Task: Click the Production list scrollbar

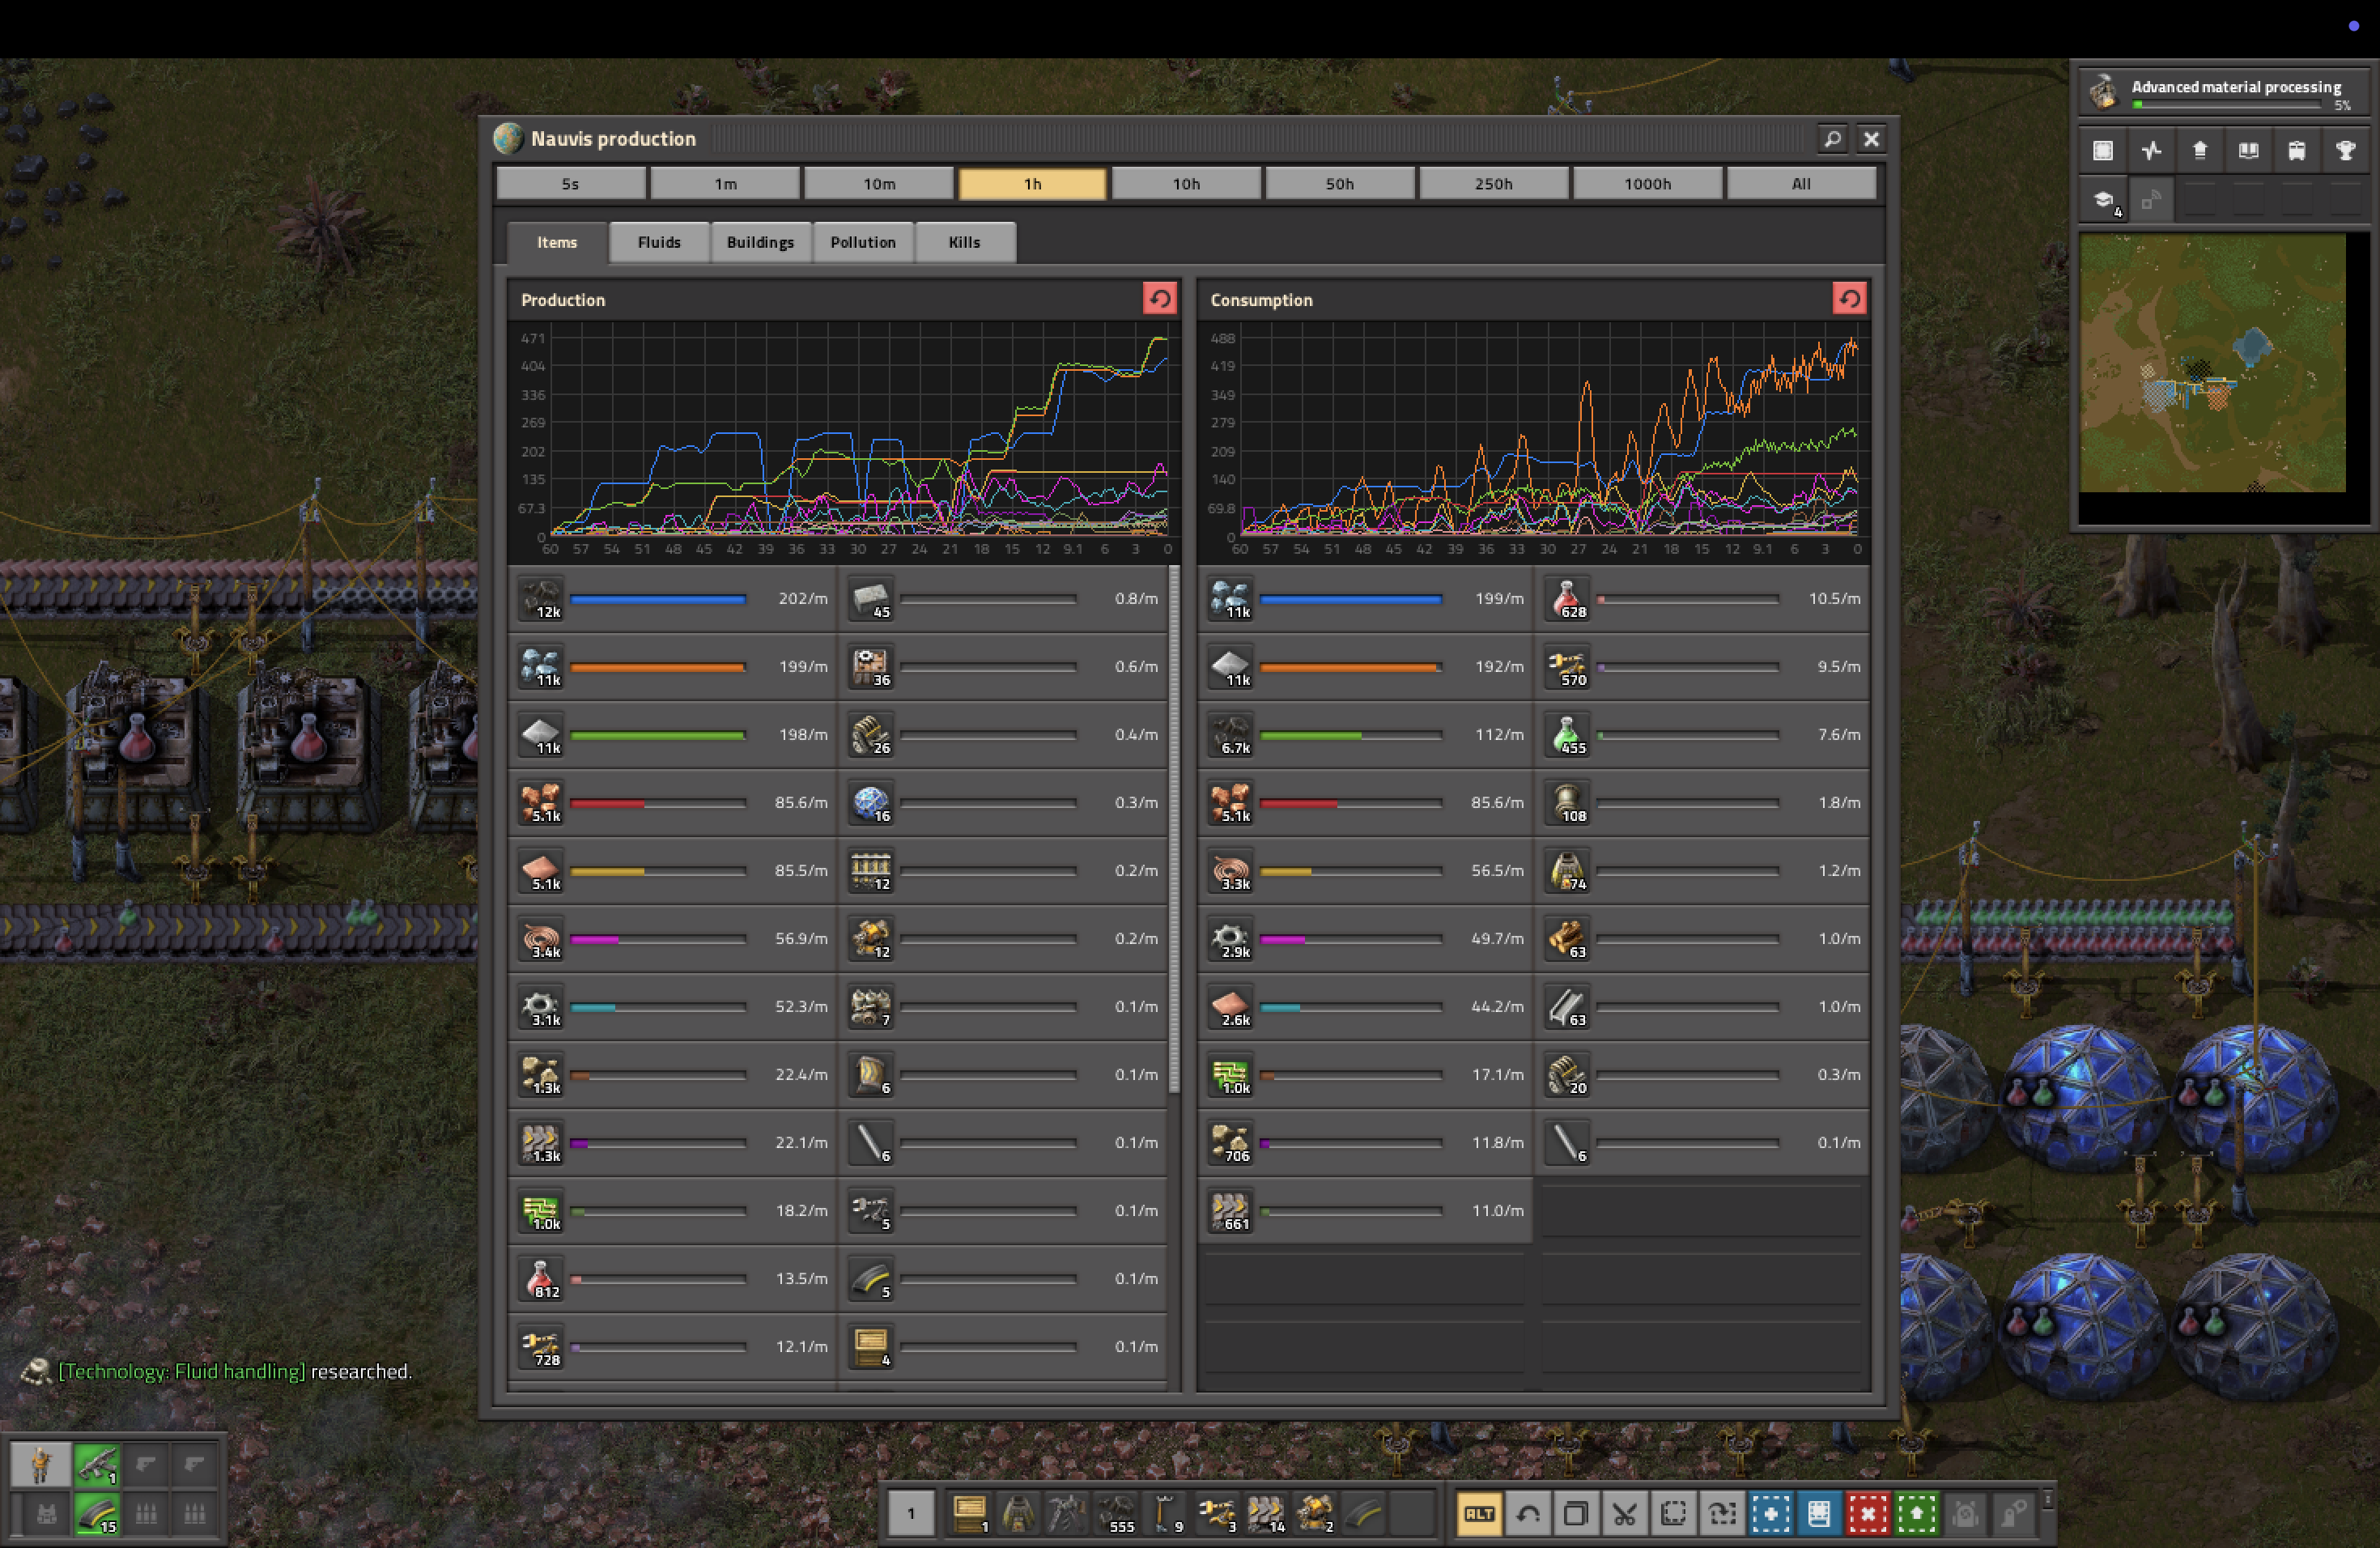Action: (1174, 830)
